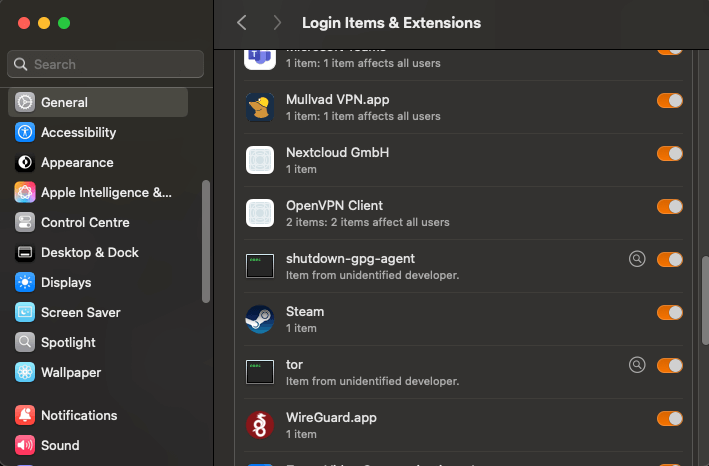
Task: Click the Steam app icon
Action: point(260,319)
